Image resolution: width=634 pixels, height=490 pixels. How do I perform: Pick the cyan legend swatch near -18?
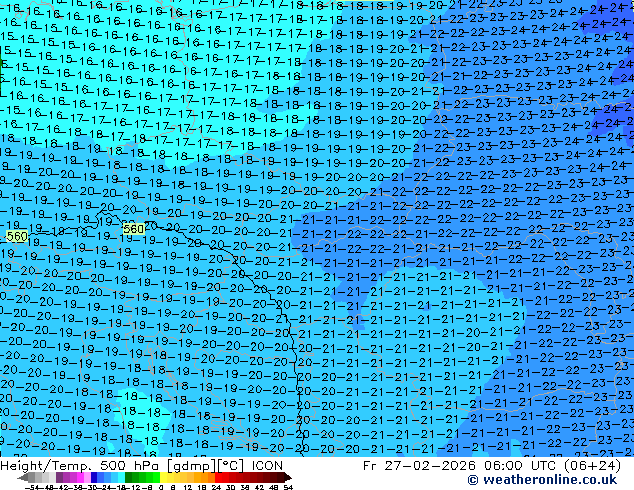point(121,477)
